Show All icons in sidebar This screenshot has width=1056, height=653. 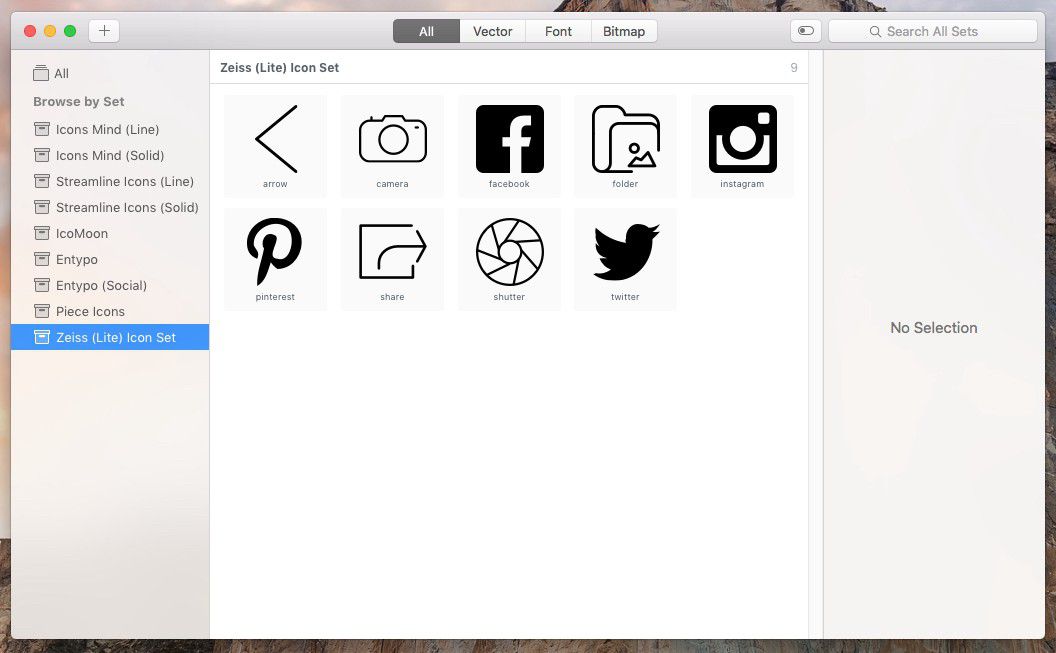(x=61, y=73)
